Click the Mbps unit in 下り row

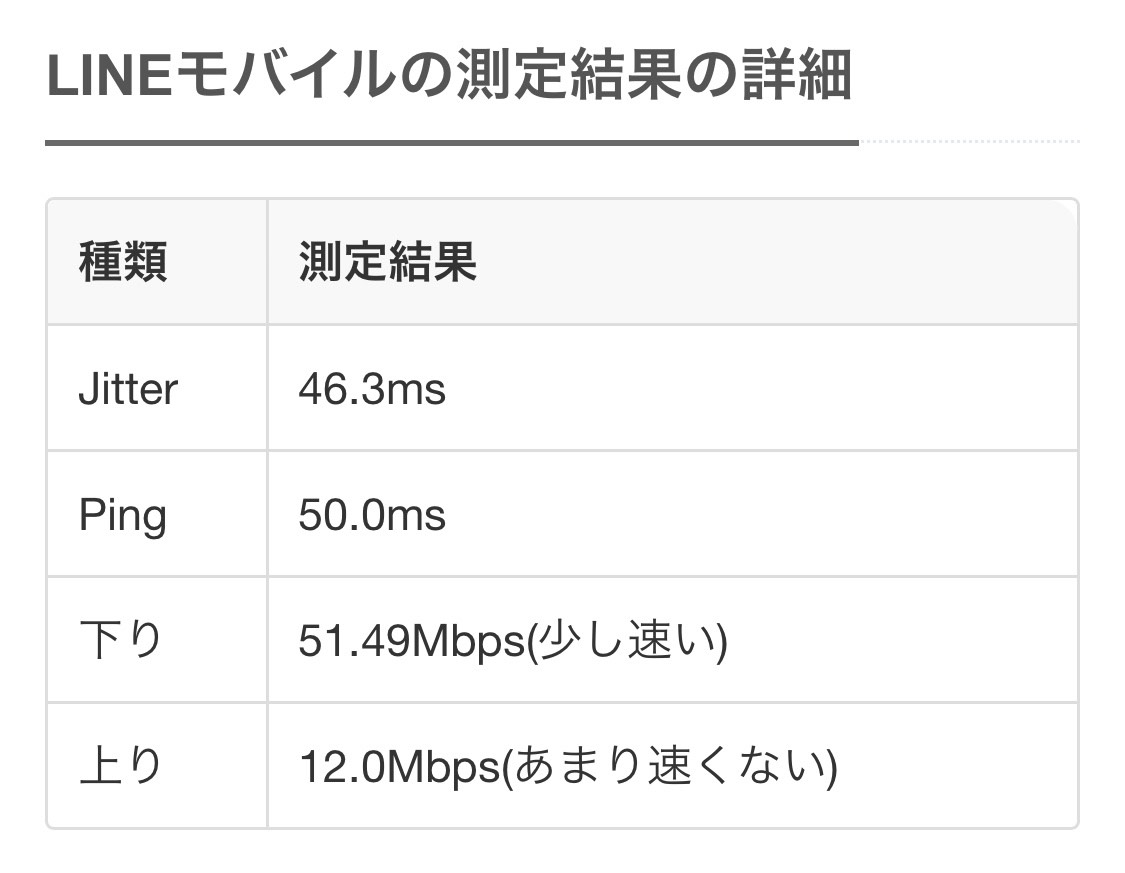[x=469, y=642]
